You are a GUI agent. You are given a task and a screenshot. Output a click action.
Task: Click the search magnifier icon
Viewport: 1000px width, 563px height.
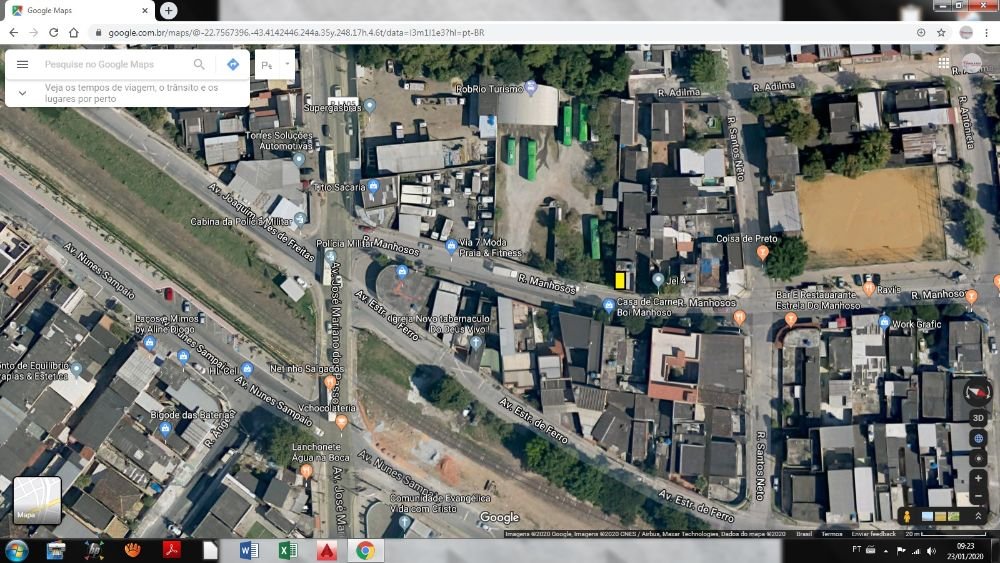[x=199, y=64]
